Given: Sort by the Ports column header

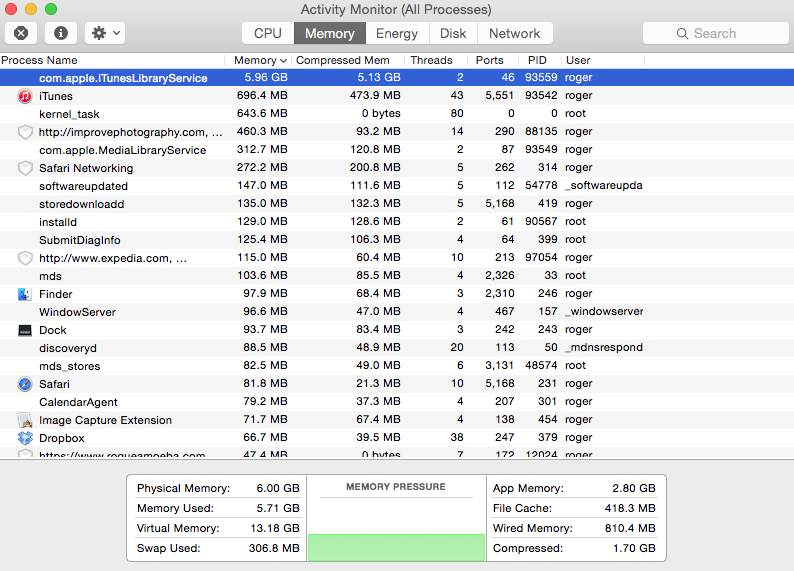Looking at the screenshot, I should click(493, 60).
